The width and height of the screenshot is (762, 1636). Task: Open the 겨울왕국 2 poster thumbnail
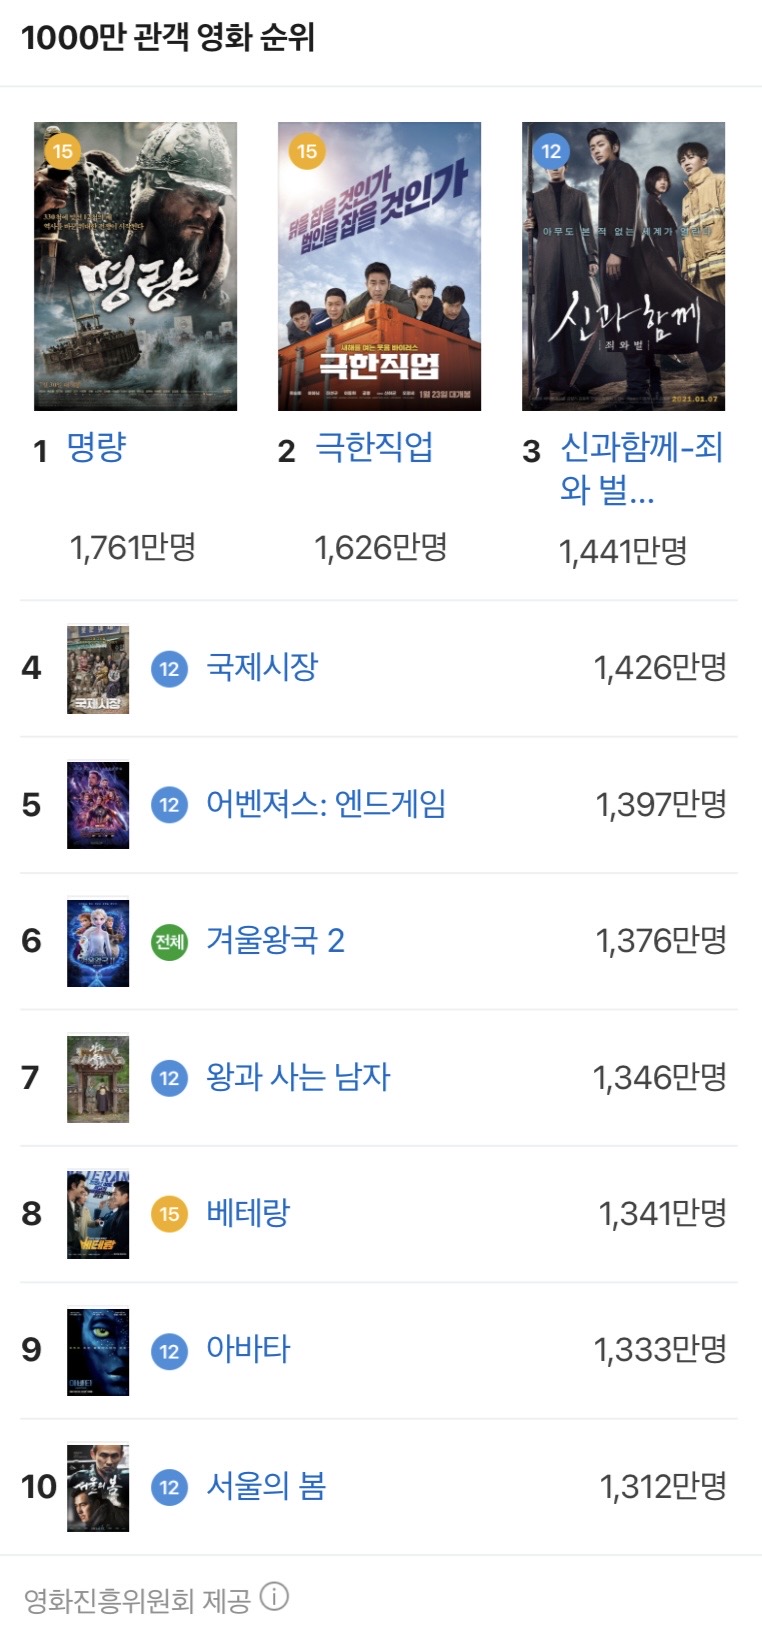tap(98, 942)
